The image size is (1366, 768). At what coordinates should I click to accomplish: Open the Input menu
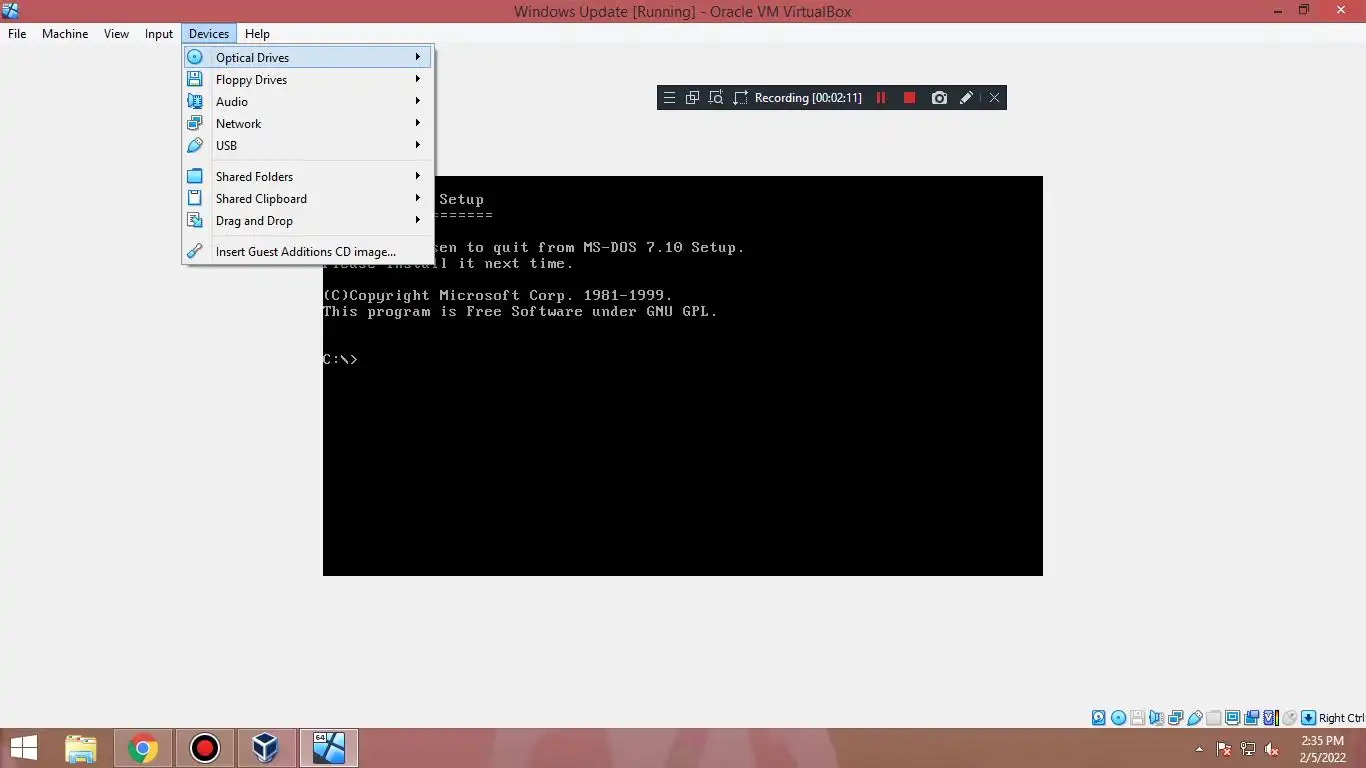tap(159, 34)
